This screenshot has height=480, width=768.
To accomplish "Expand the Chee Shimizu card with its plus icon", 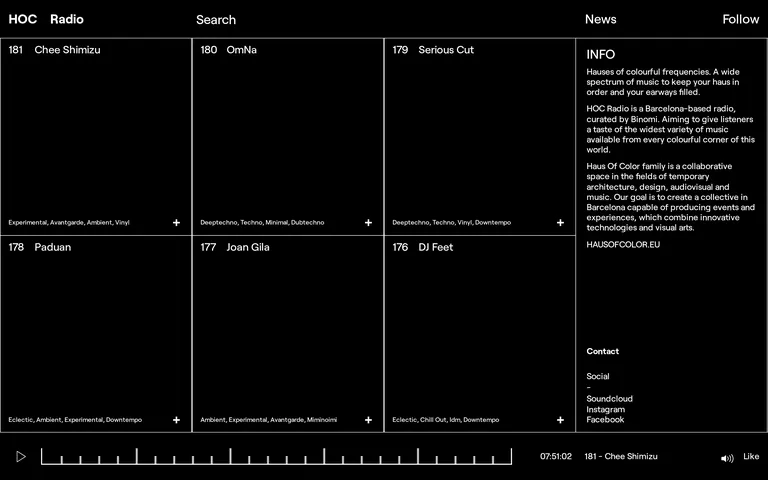I will (176, 223).
